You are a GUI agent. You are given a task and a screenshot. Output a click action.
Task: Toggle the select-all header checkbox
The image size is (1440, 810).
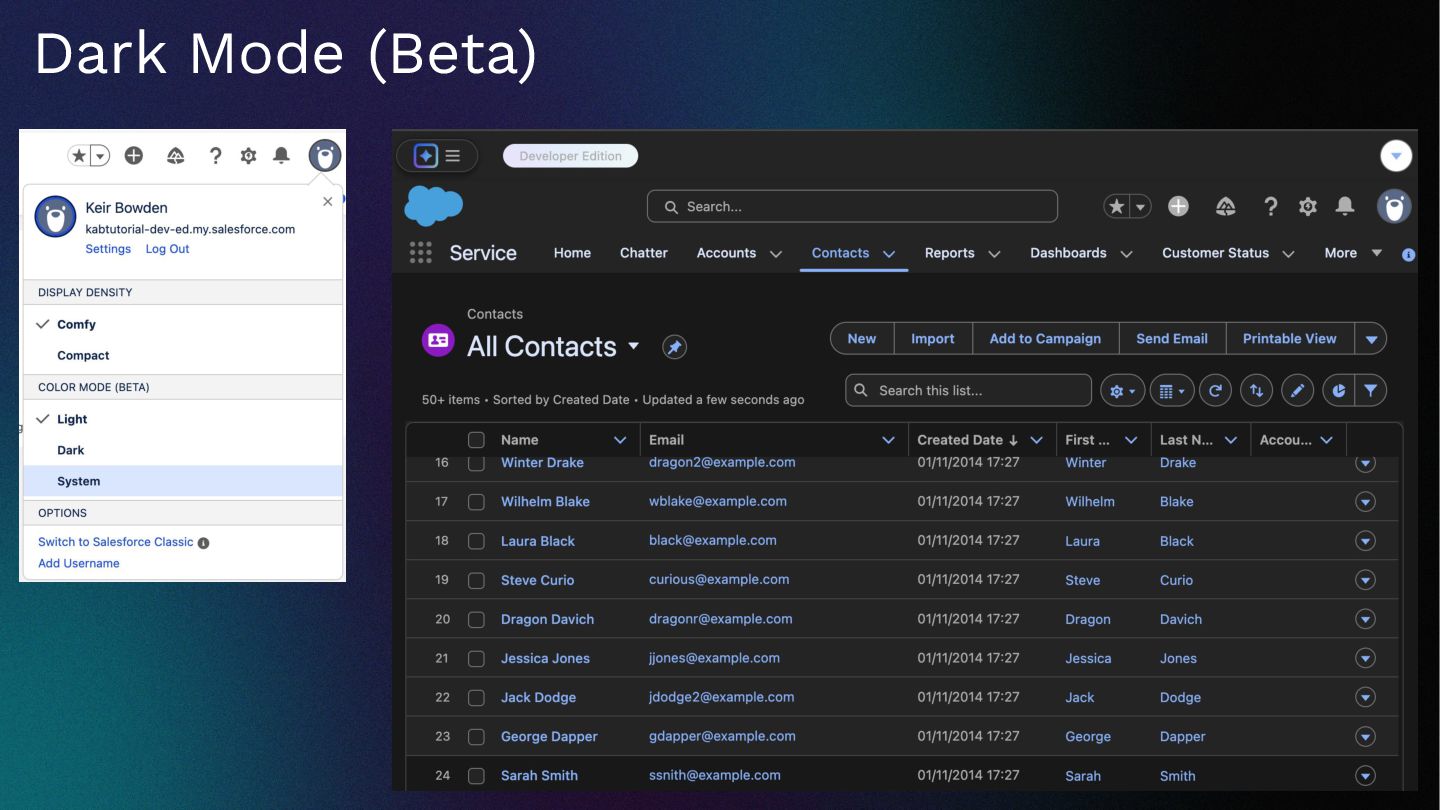coord(476,440)
